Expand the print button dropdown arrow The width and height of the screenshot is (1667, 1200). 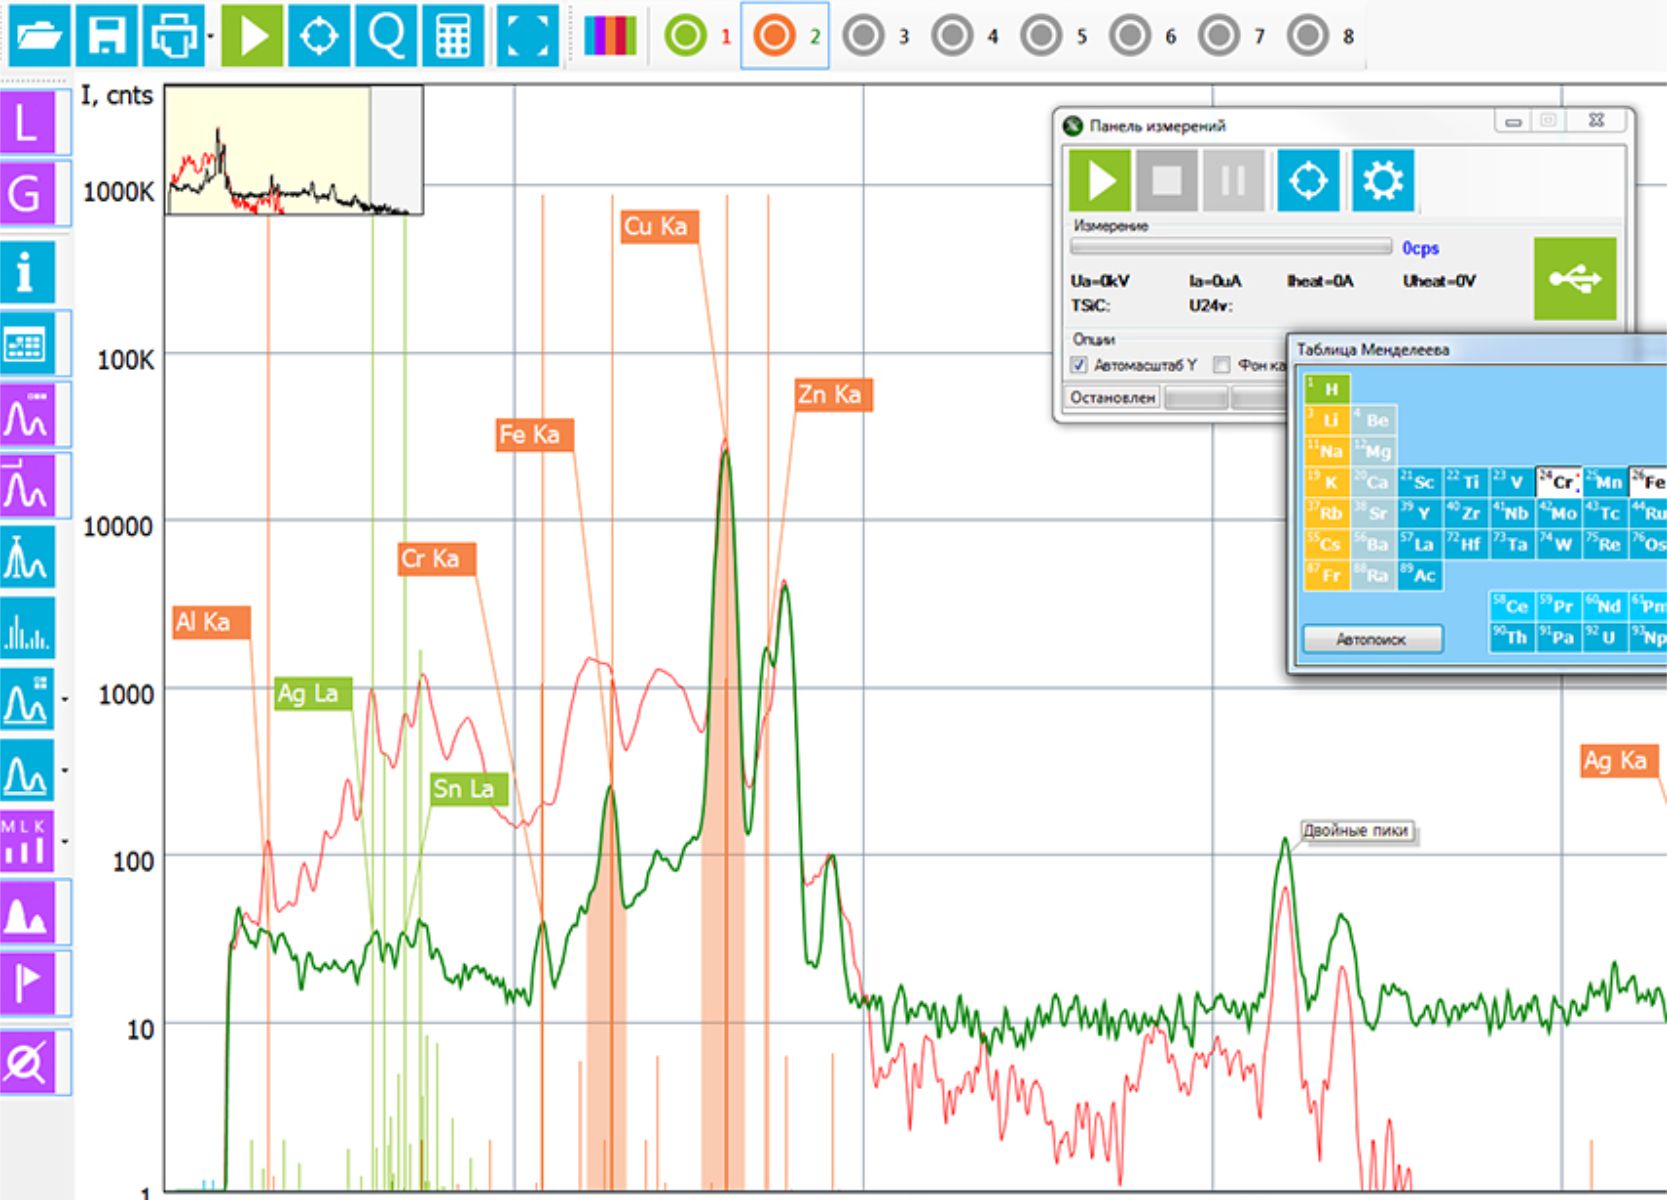pyautogui.click(x=211, y=36)
